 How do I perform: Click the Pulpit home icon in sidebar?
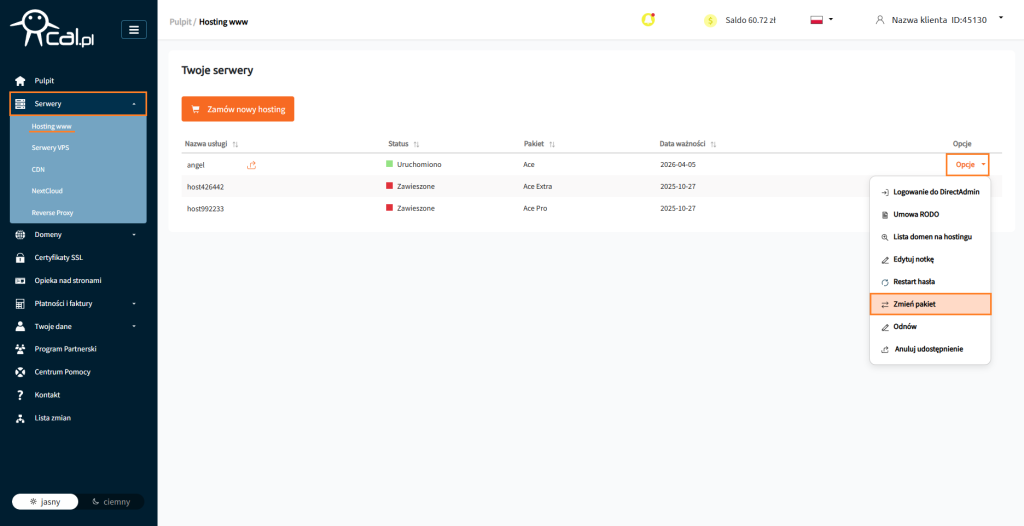tap(20, 80)
